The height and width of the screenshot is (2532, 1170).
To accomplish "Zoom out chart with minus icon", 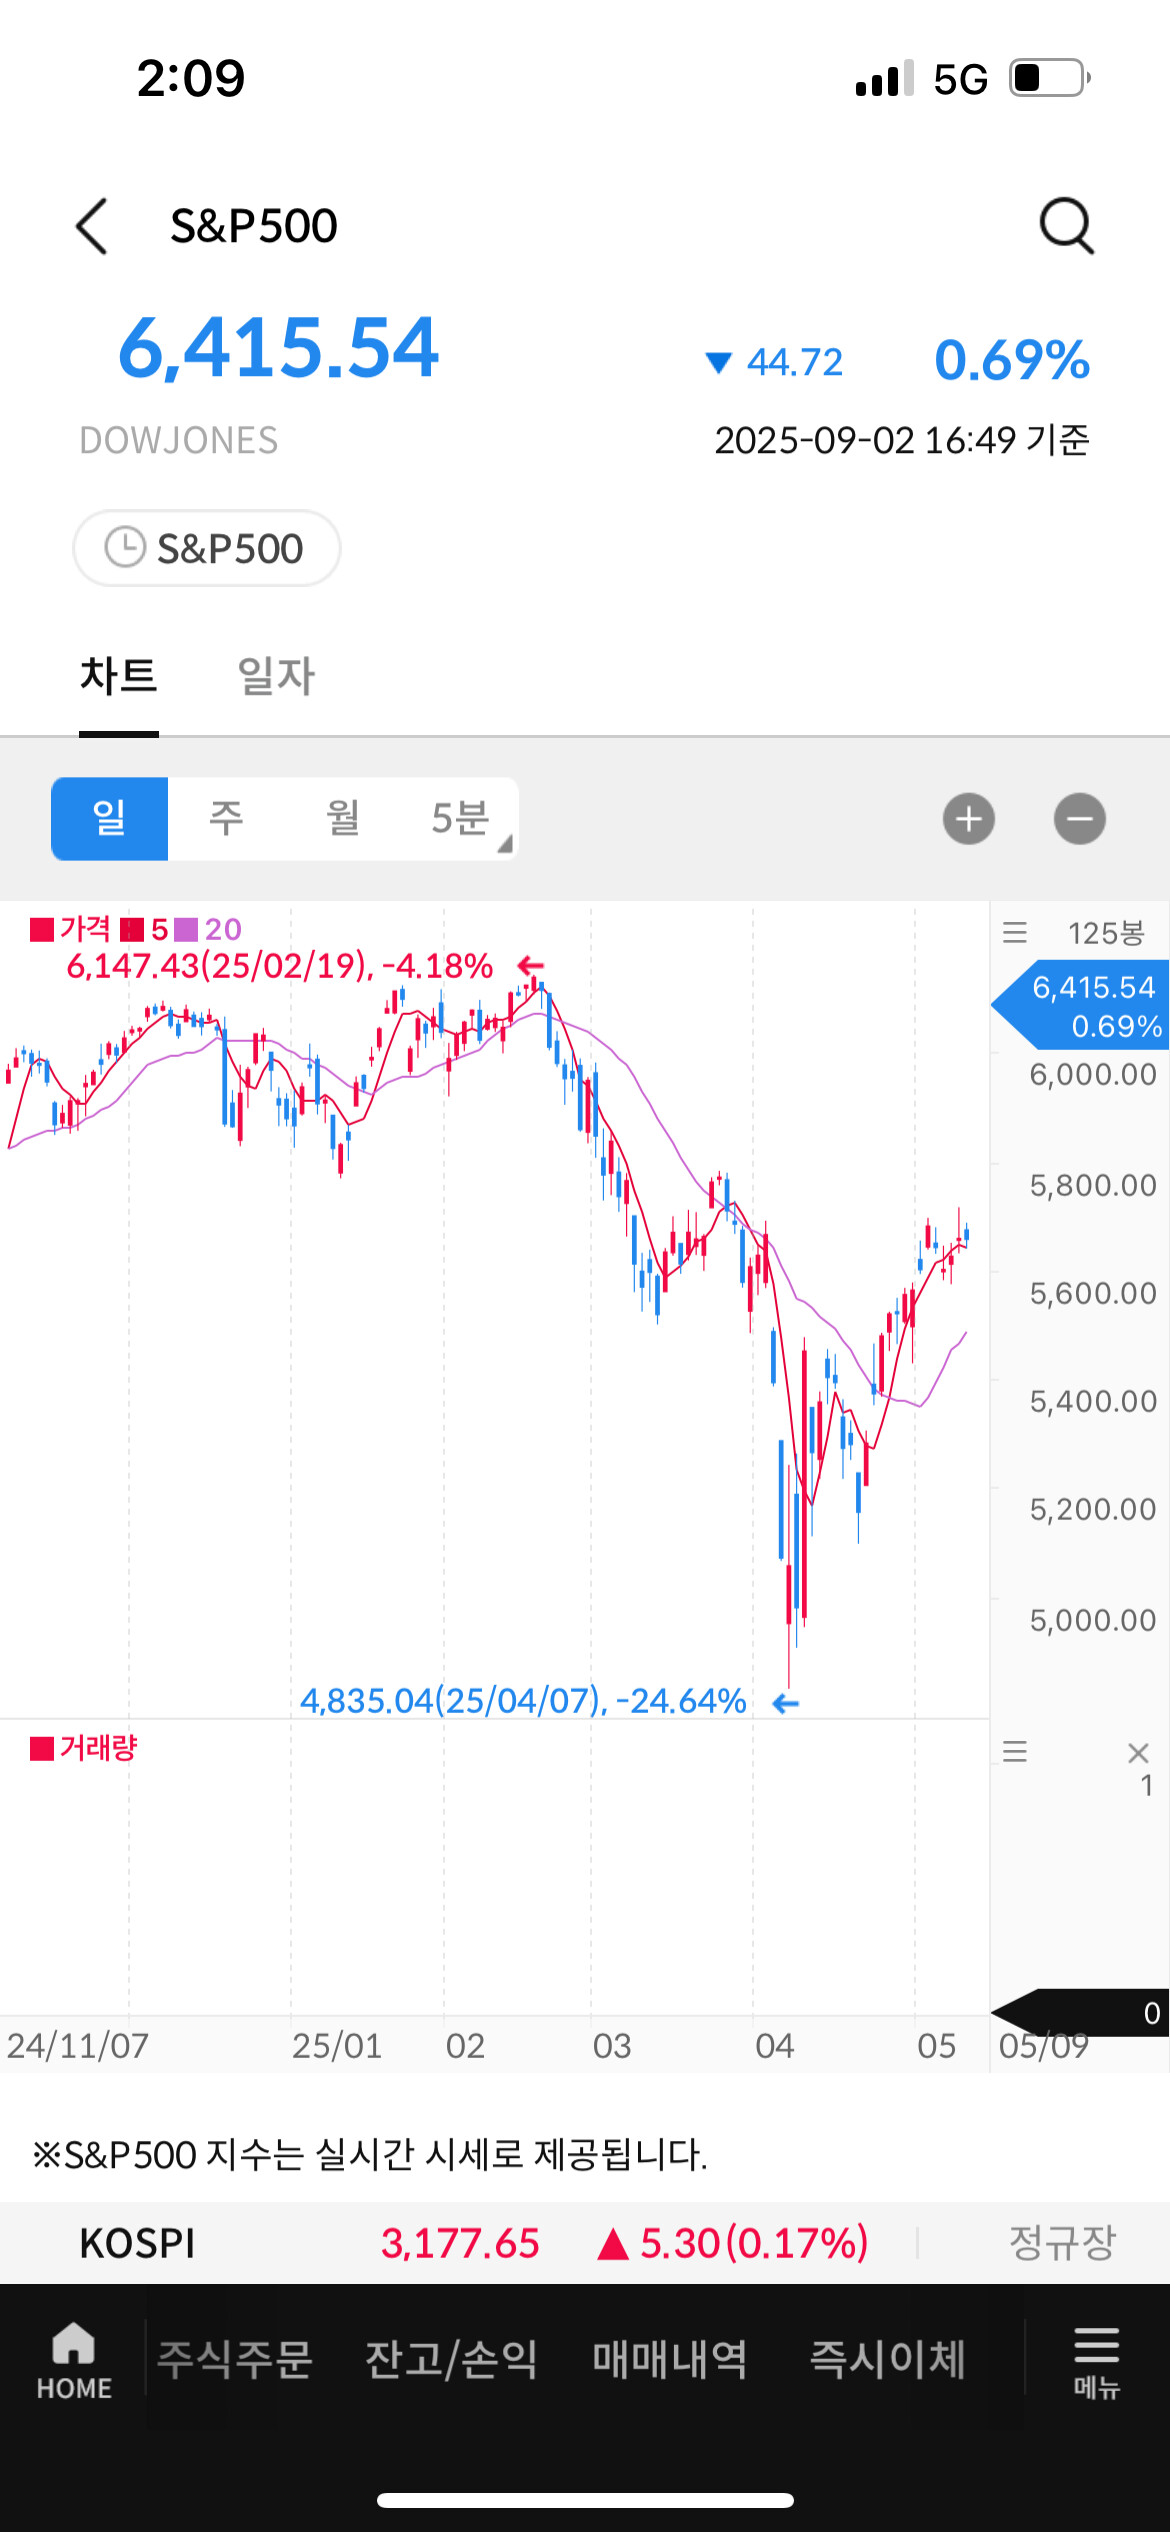I will click(1079, 820).
